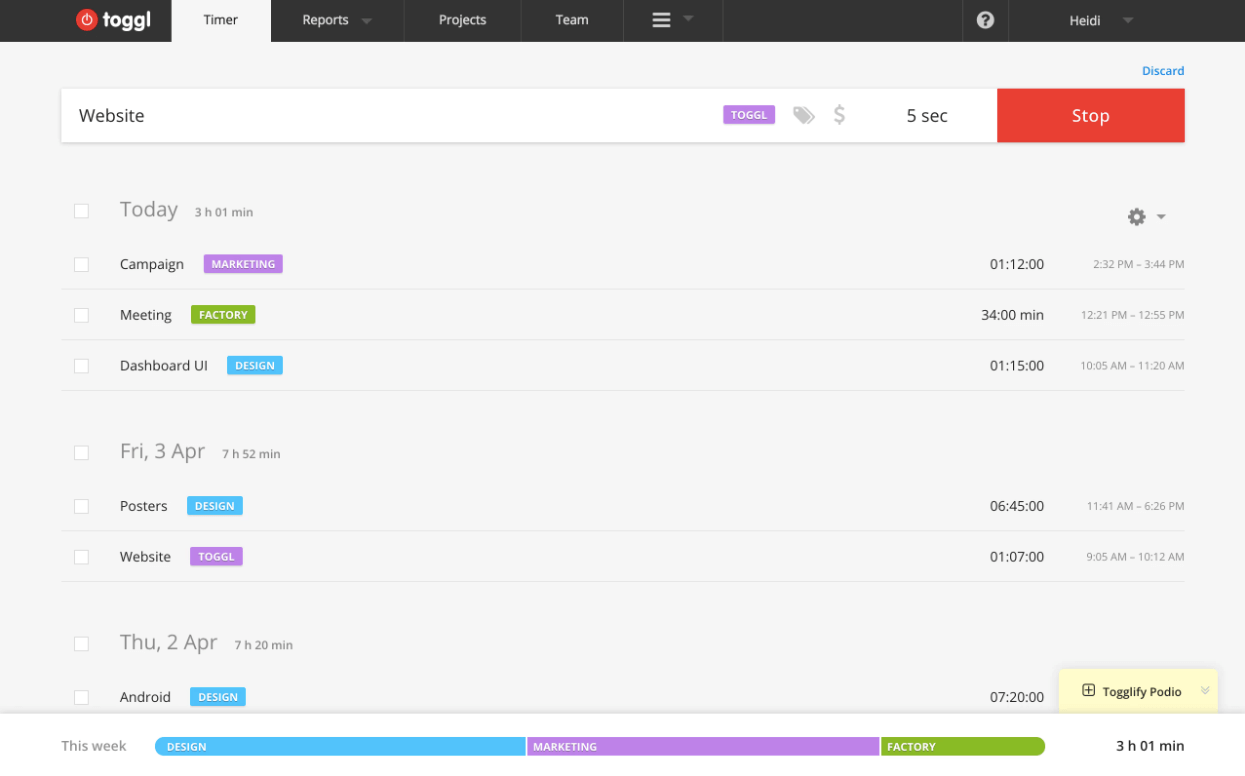Click the 11:41 AM – 6:26 PM time range
Screen dimensions: 1245x776
click(1136, 507)
